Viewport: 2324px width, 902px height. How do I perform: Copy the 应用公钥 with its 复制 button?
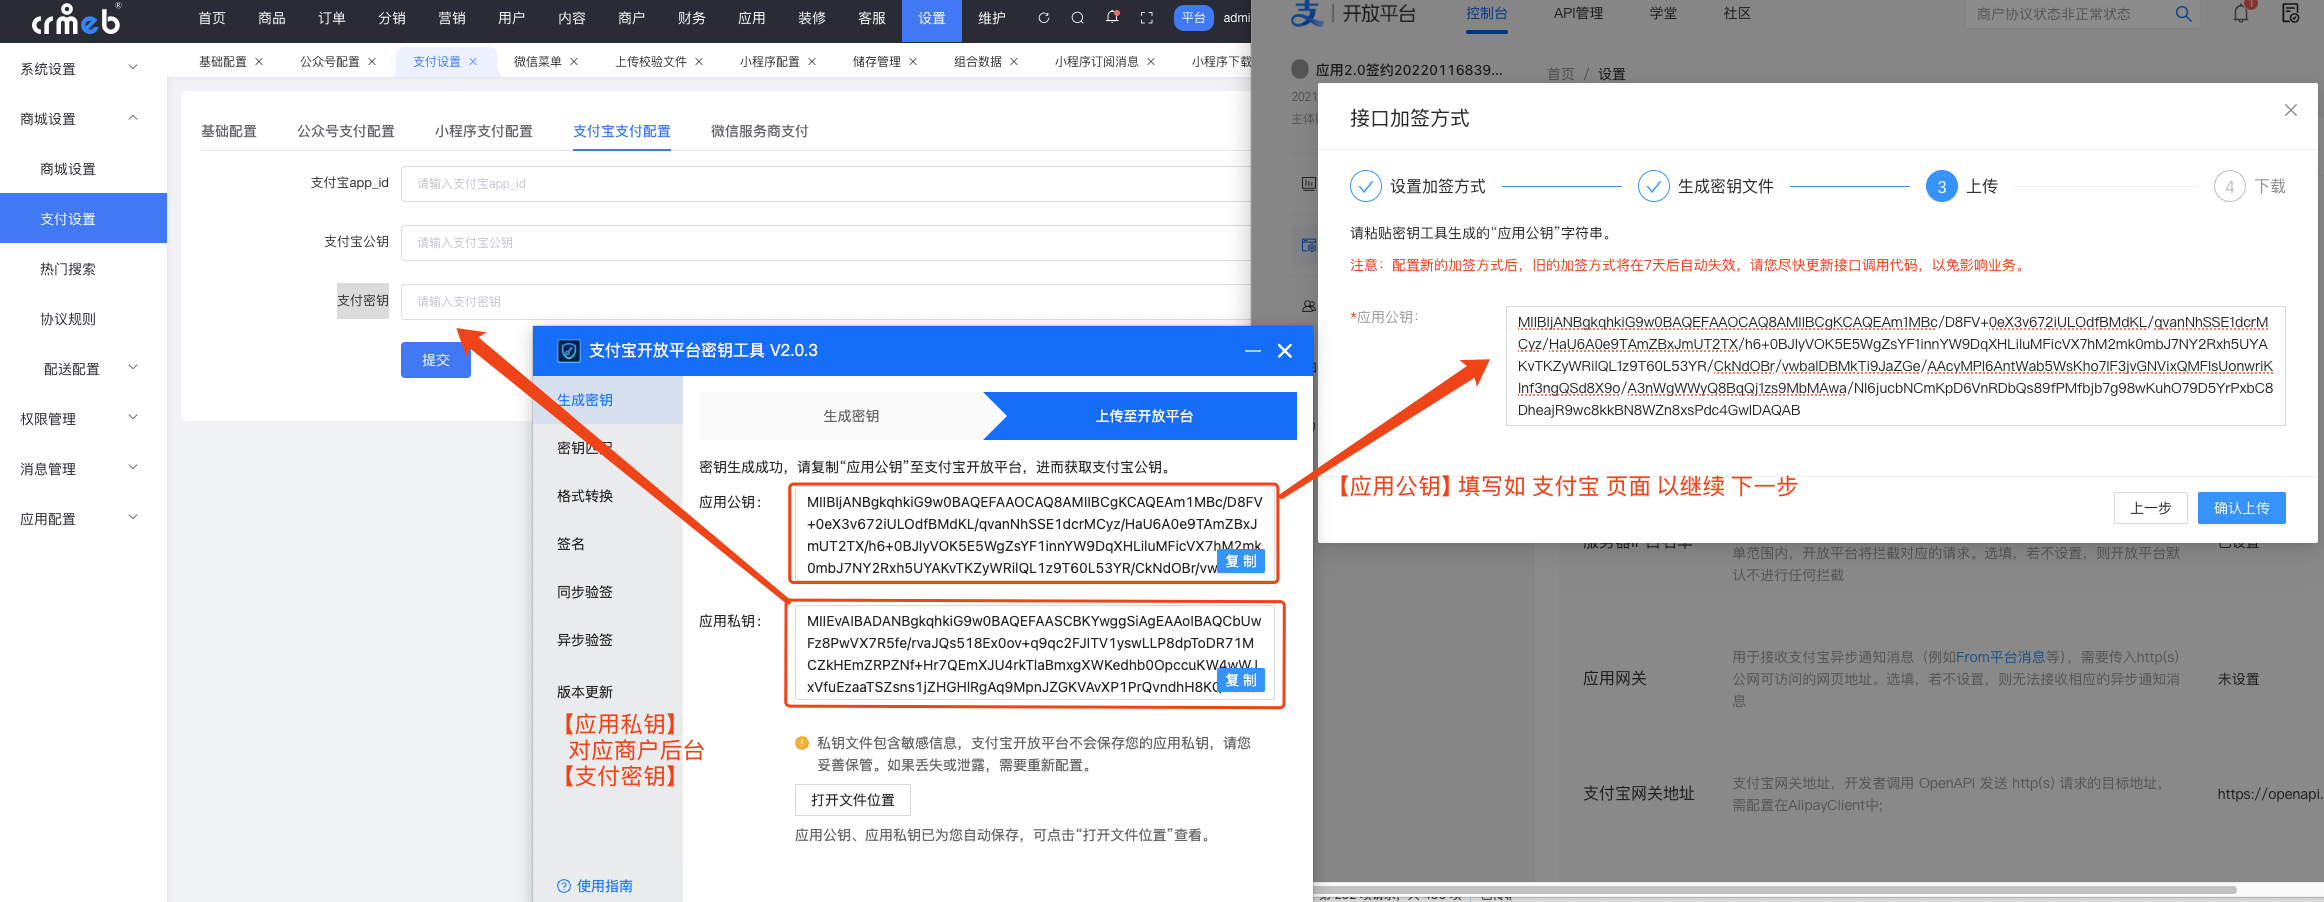tap(1241, 562)
